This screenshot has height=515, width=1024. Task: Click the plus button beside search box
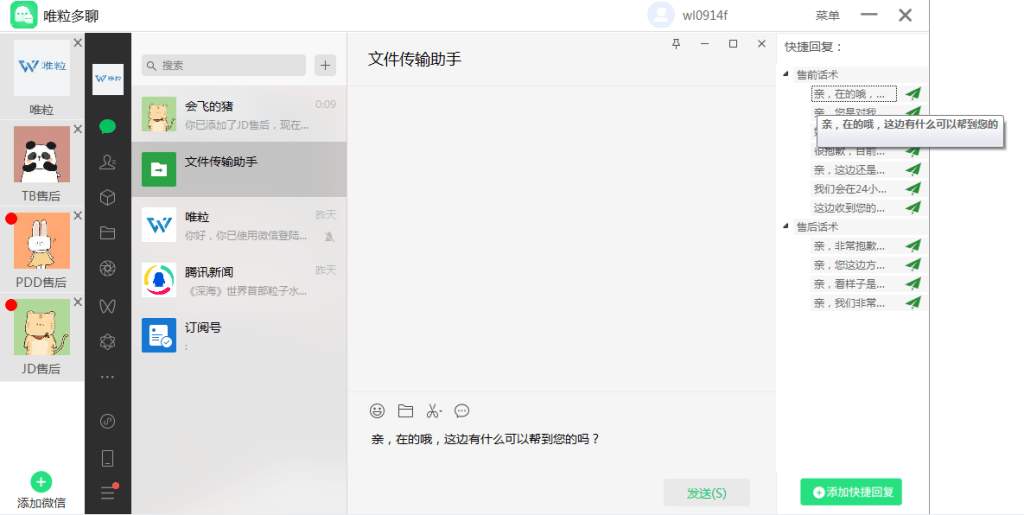click(x=325, y=65)
